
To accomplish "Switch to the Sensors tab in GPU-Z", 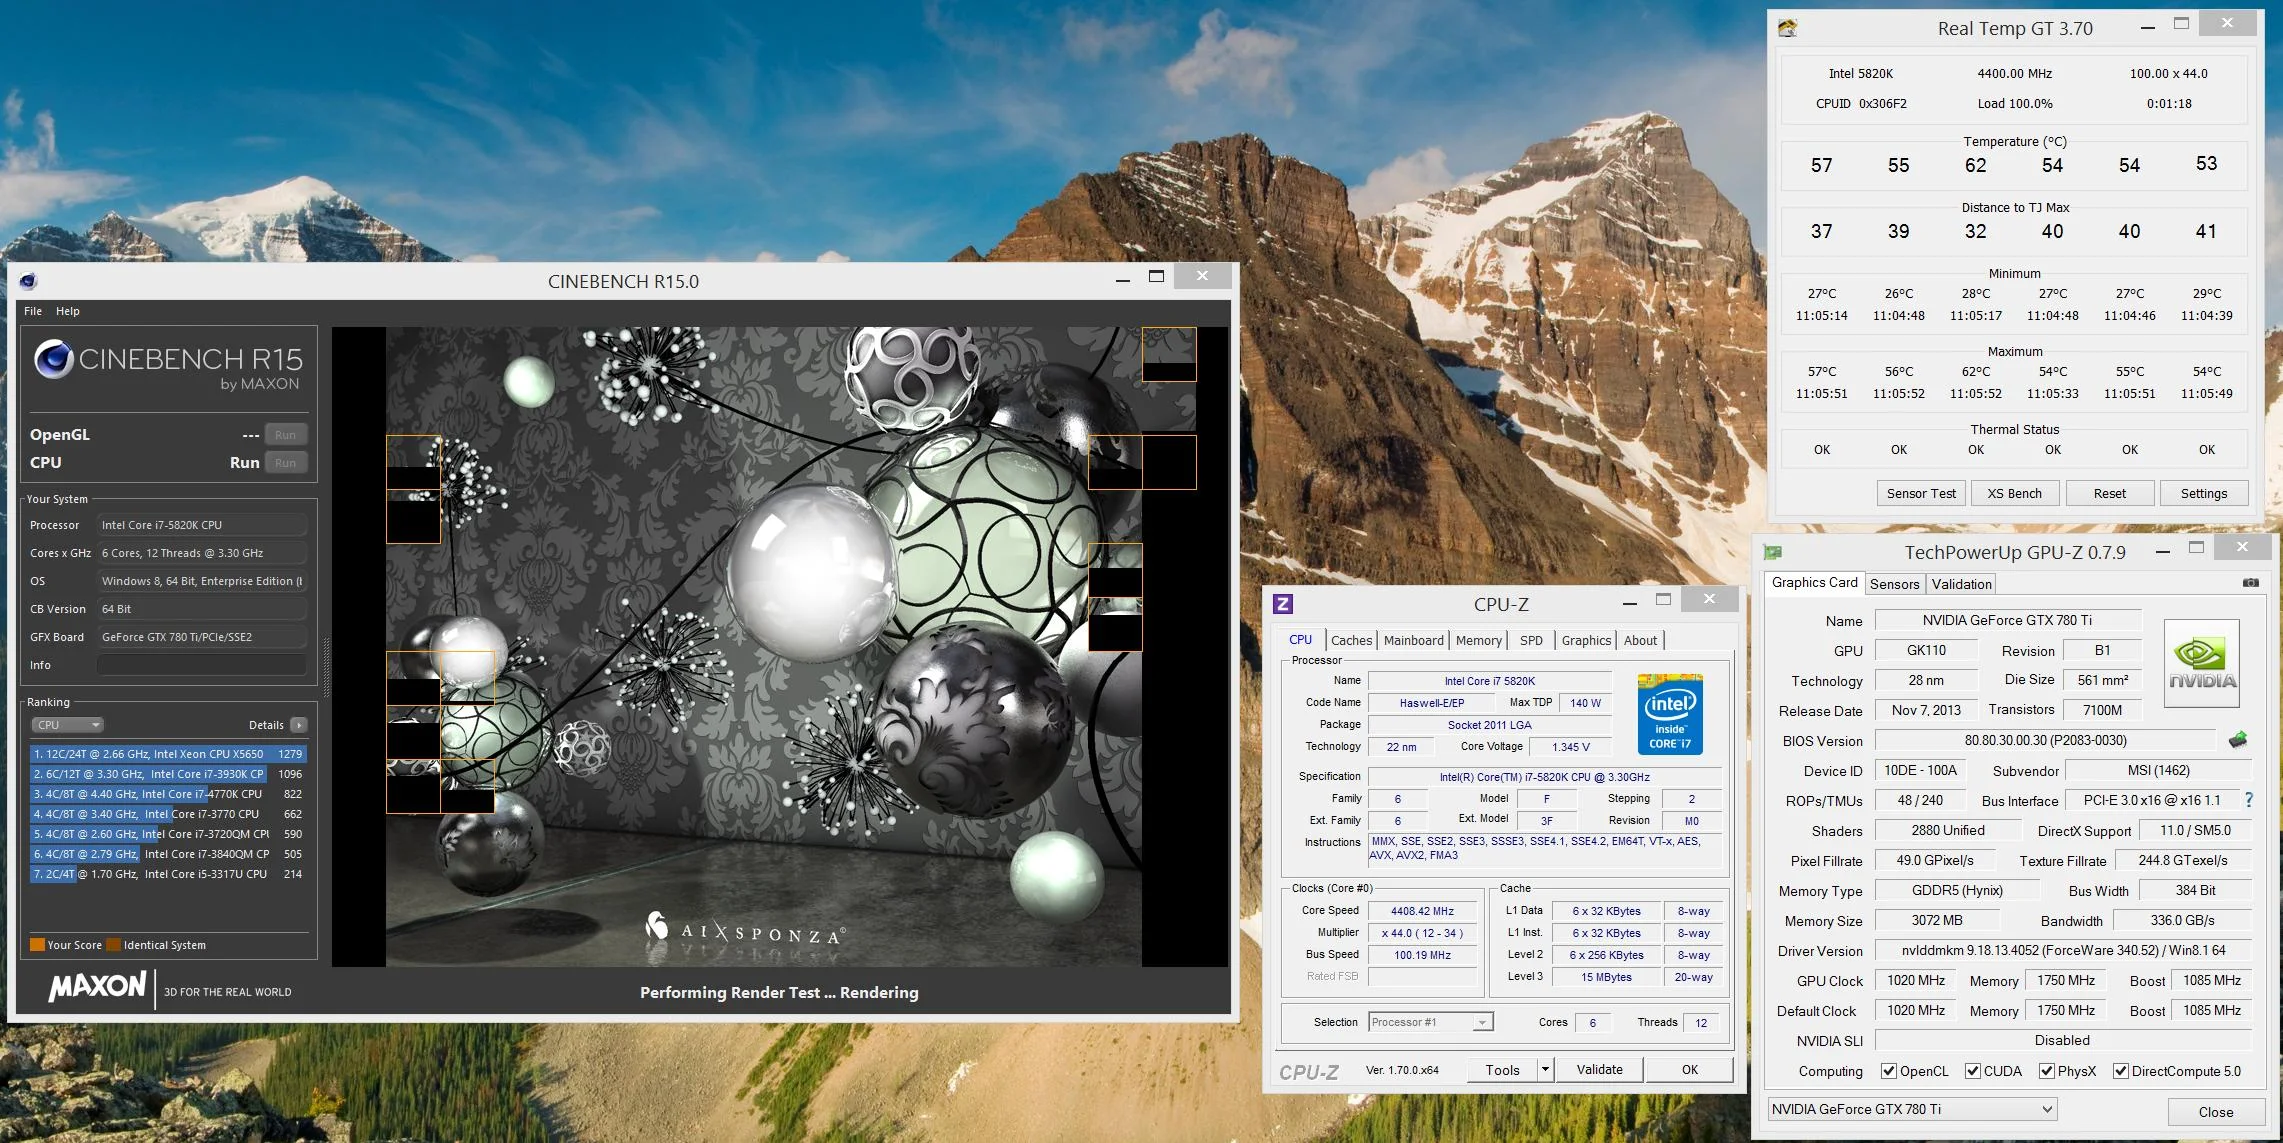I will [x=1894, y=584].
